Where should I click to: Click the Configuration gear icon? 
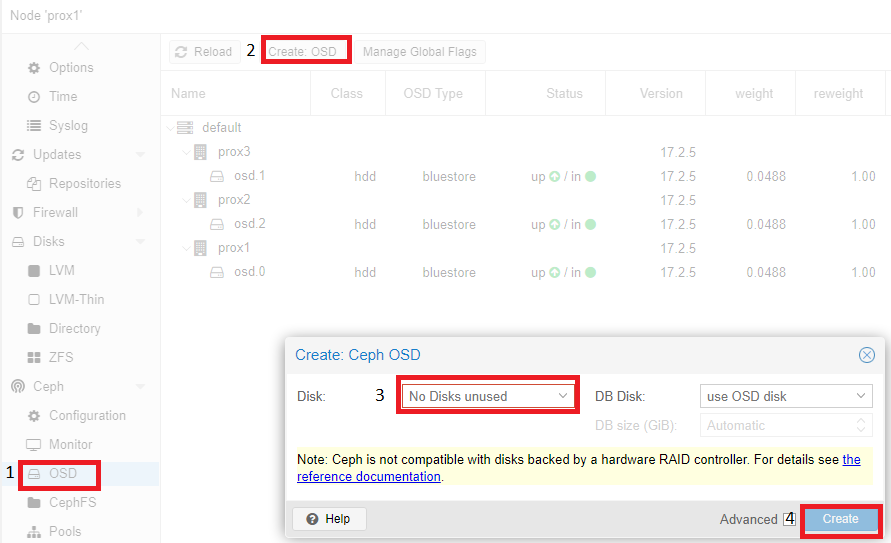click(x=34, y=415)
